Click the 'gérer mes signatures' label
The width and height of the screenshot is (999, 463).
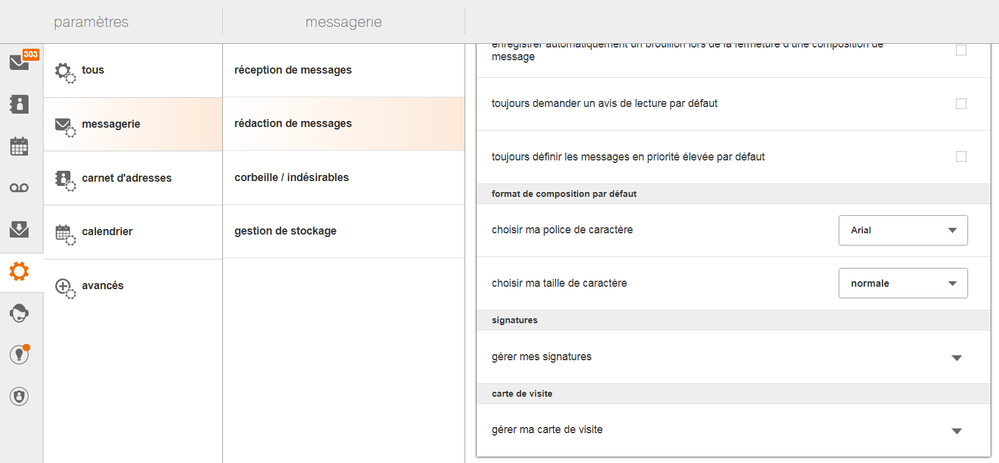[x=542, y=357]
